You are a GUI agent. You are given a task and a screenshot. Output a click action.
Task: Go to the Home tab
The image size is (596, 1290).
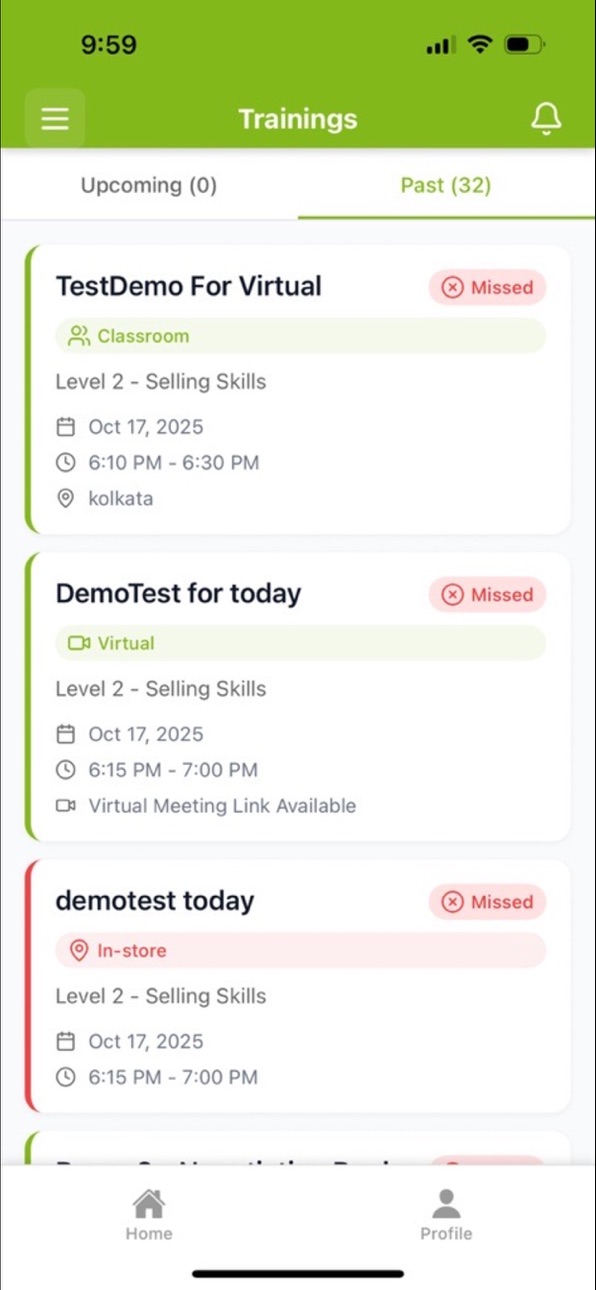click(x=149, y=1214)
